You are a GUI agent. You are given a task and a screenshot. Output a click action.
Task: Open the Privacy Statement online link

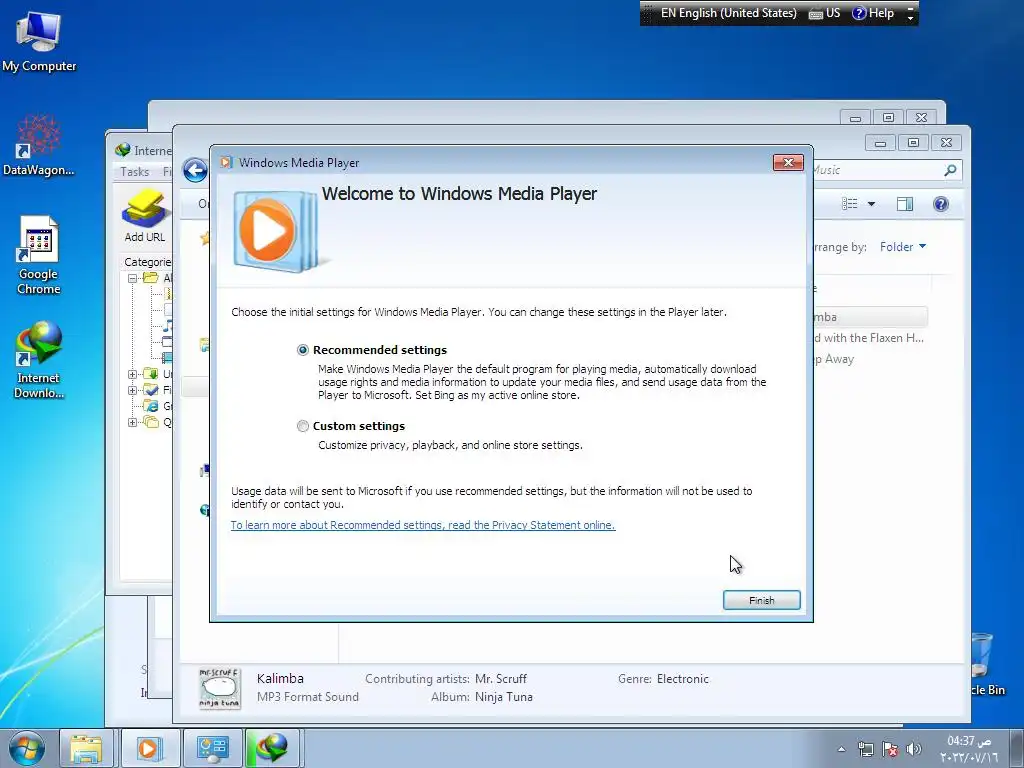click(x=423, y=525)
